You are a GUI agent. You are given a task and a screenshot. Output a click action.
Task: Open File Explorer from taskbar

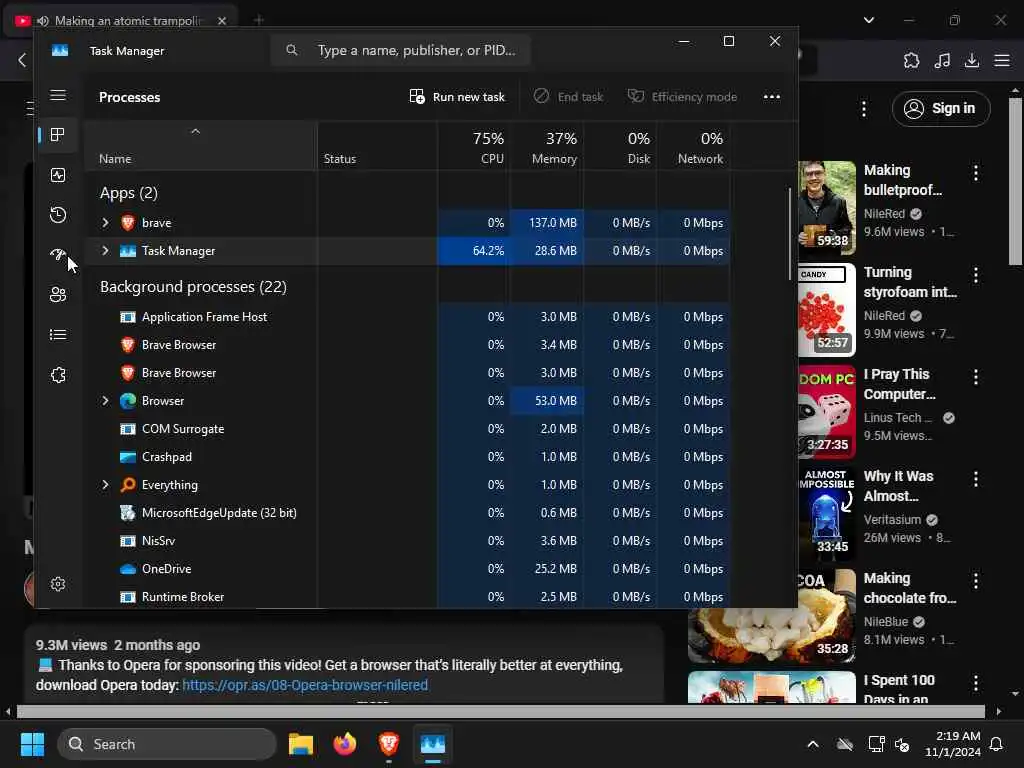click(x=301, y=744)
